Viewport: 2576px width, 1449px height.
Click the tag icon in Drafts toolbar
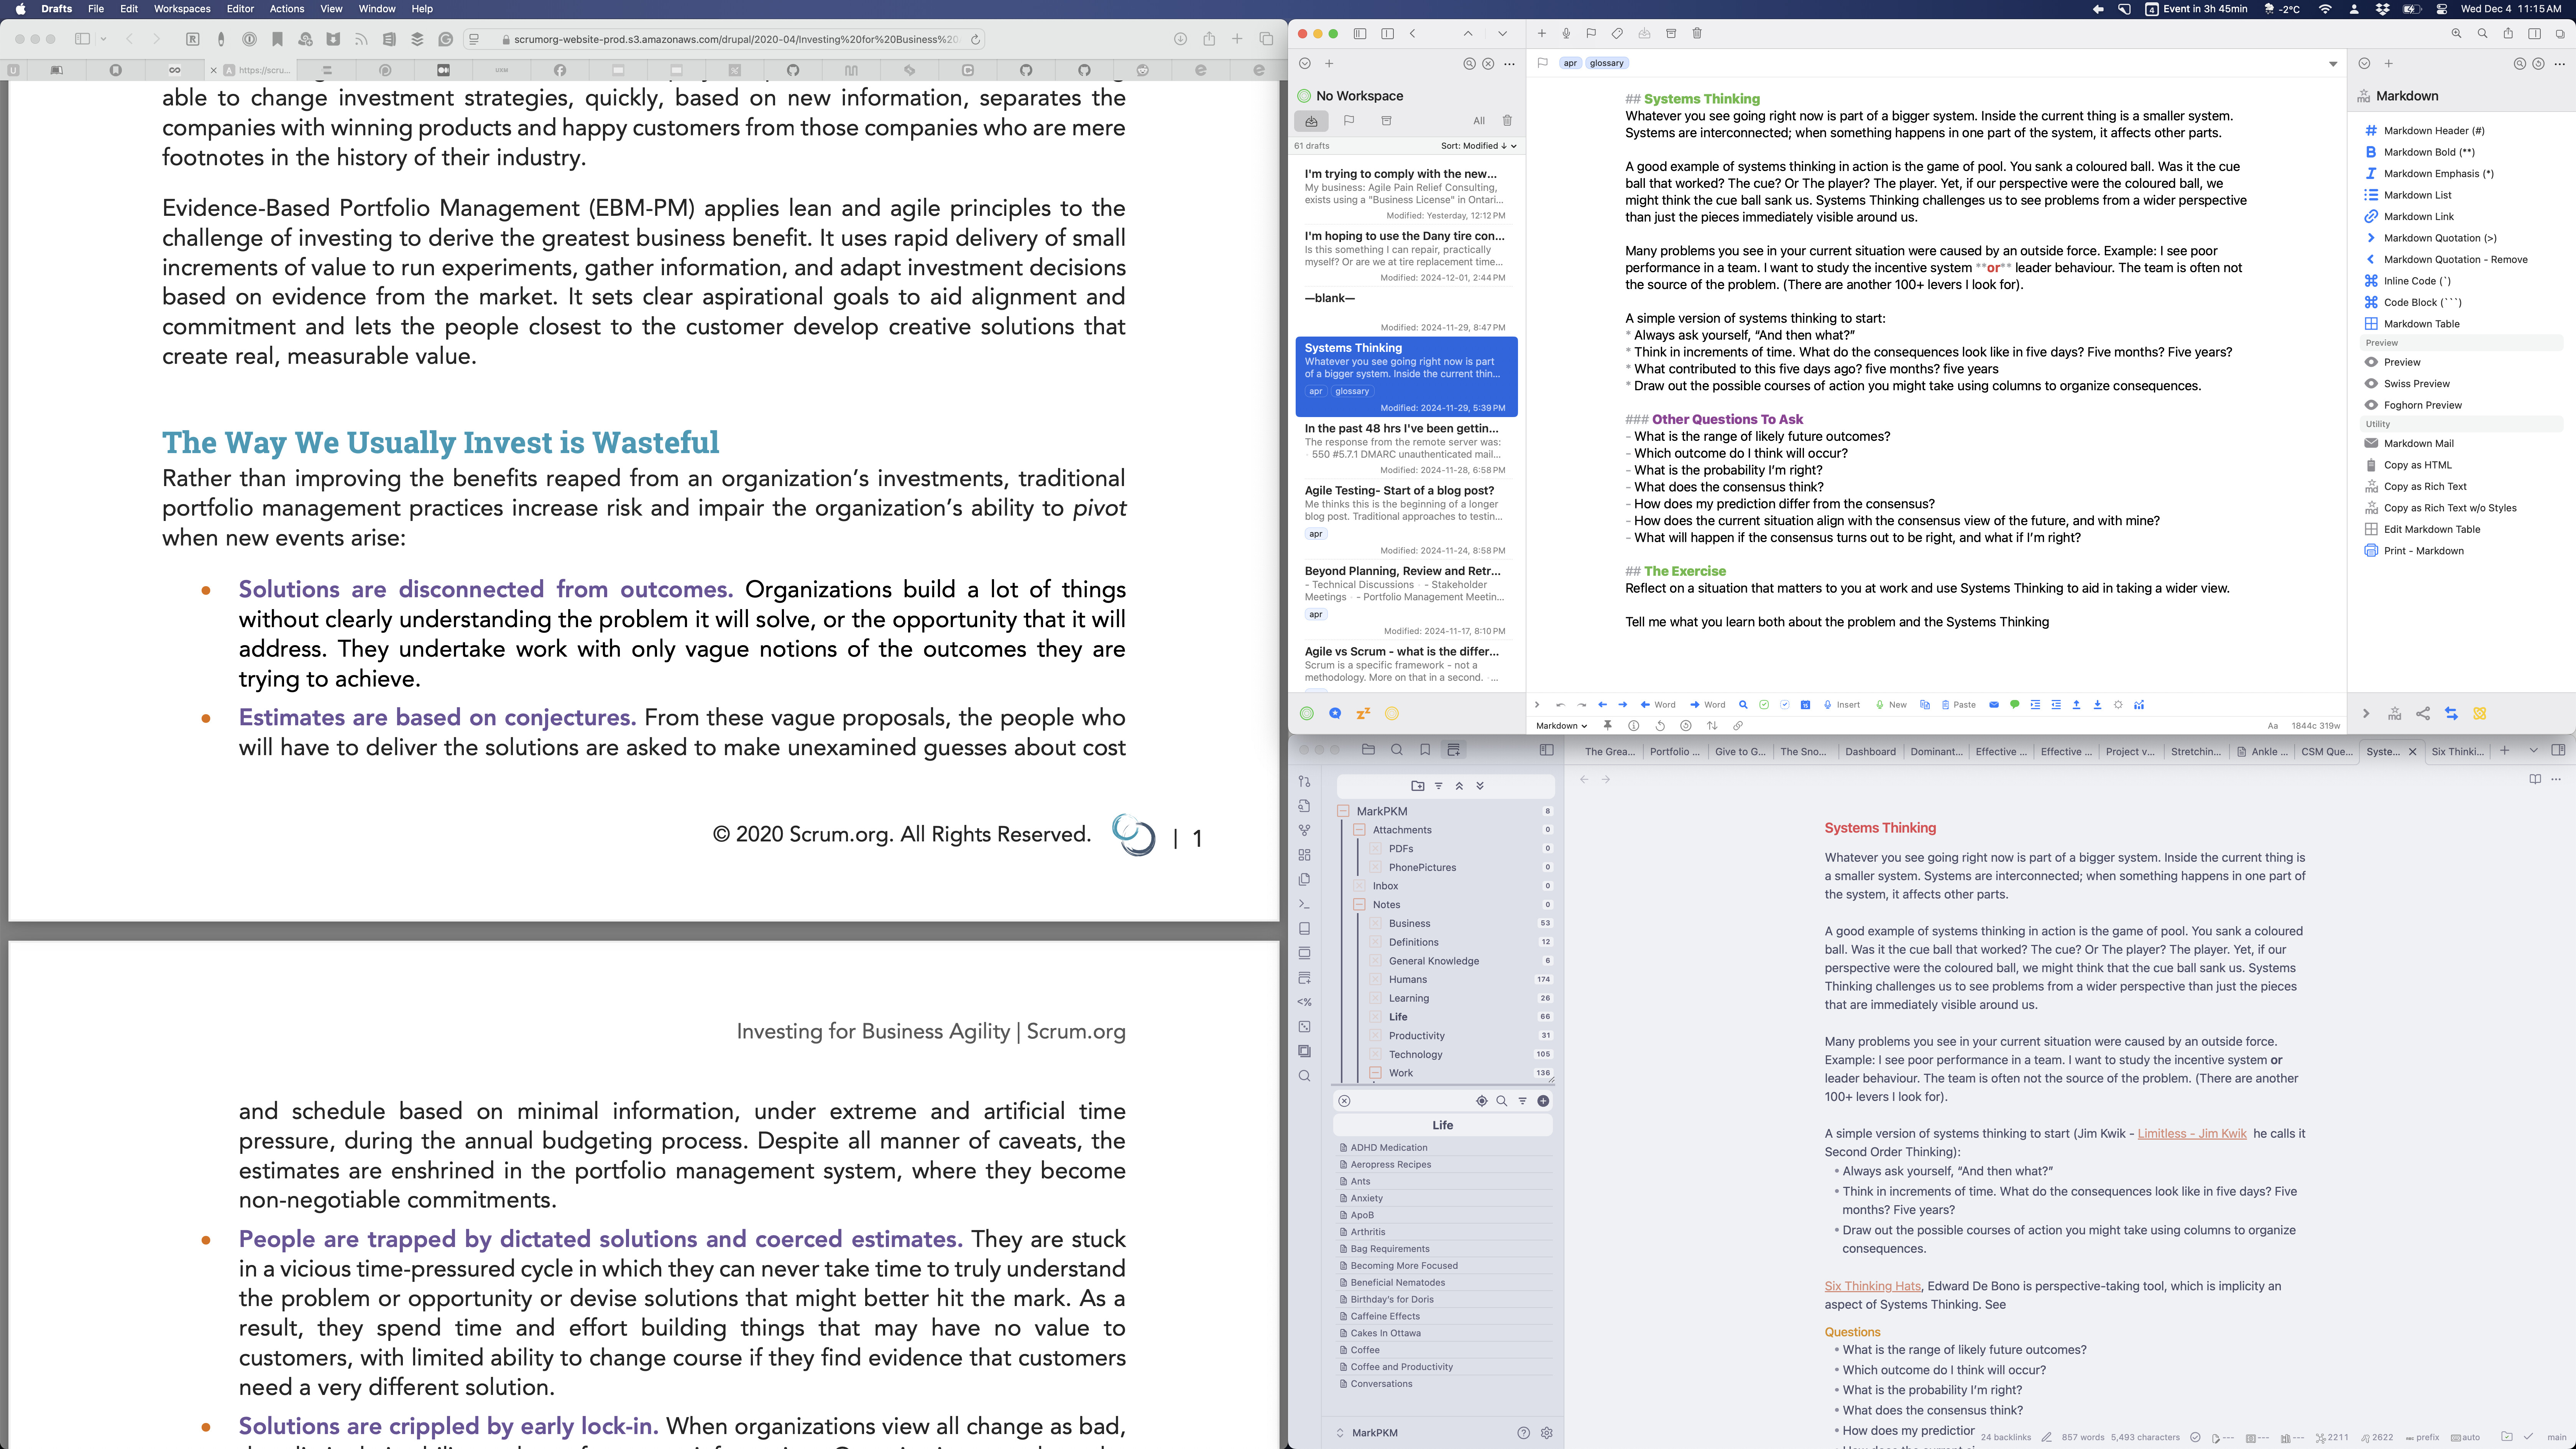[1617, 33]
